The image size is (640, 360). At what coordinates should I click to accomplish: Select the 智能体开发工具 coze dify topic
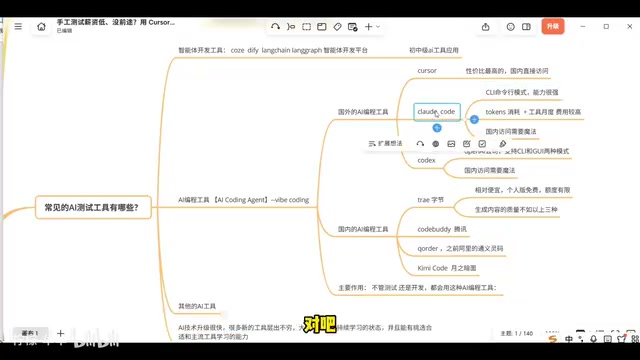[x=273, y=50]
